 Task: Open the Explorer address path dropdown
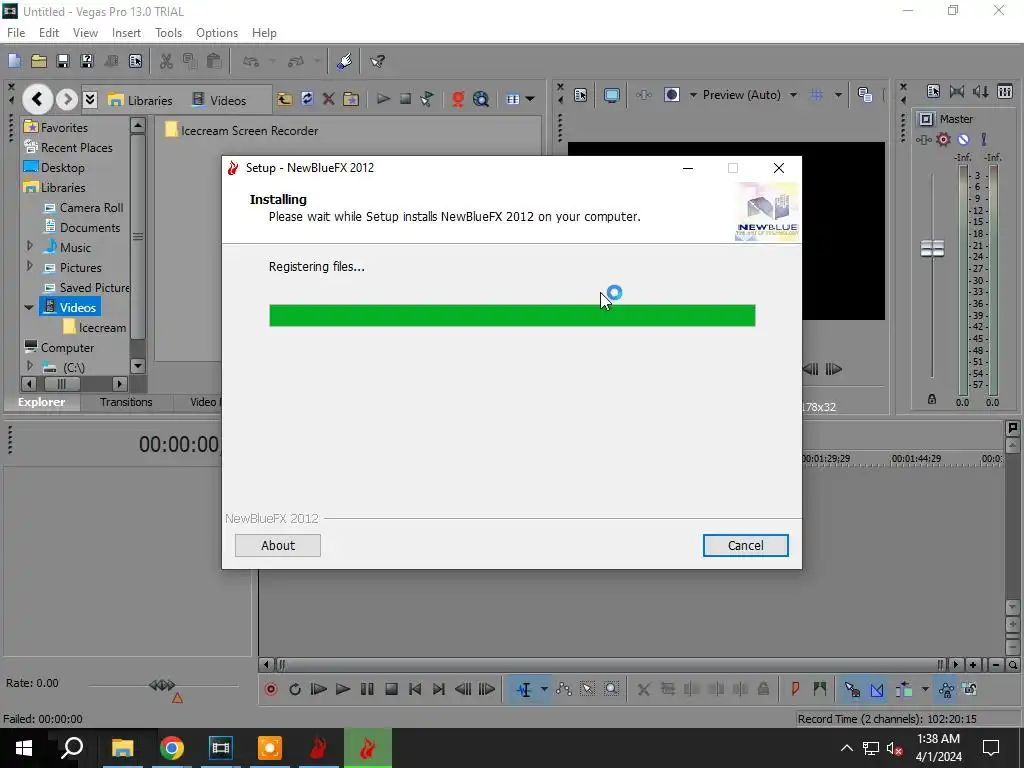tap(90, 99)
